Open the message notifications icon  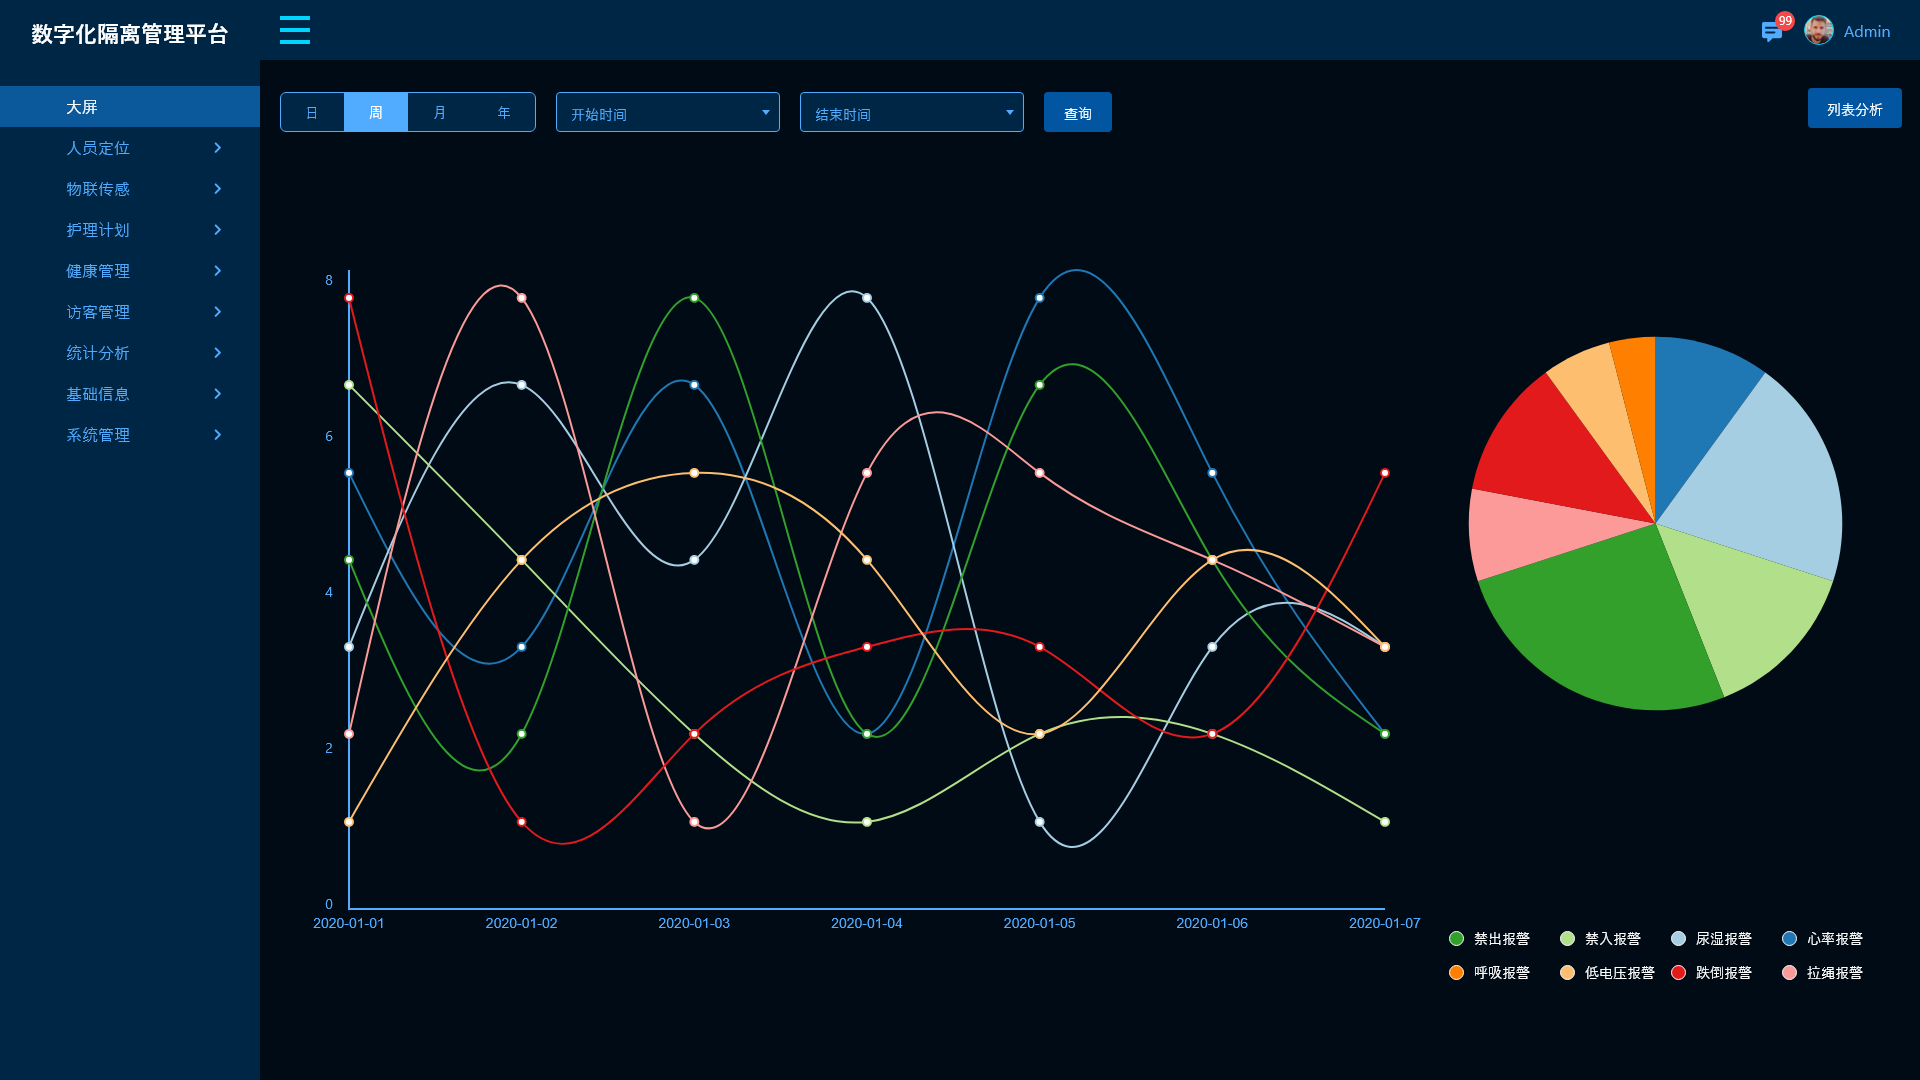[1772, 32]
